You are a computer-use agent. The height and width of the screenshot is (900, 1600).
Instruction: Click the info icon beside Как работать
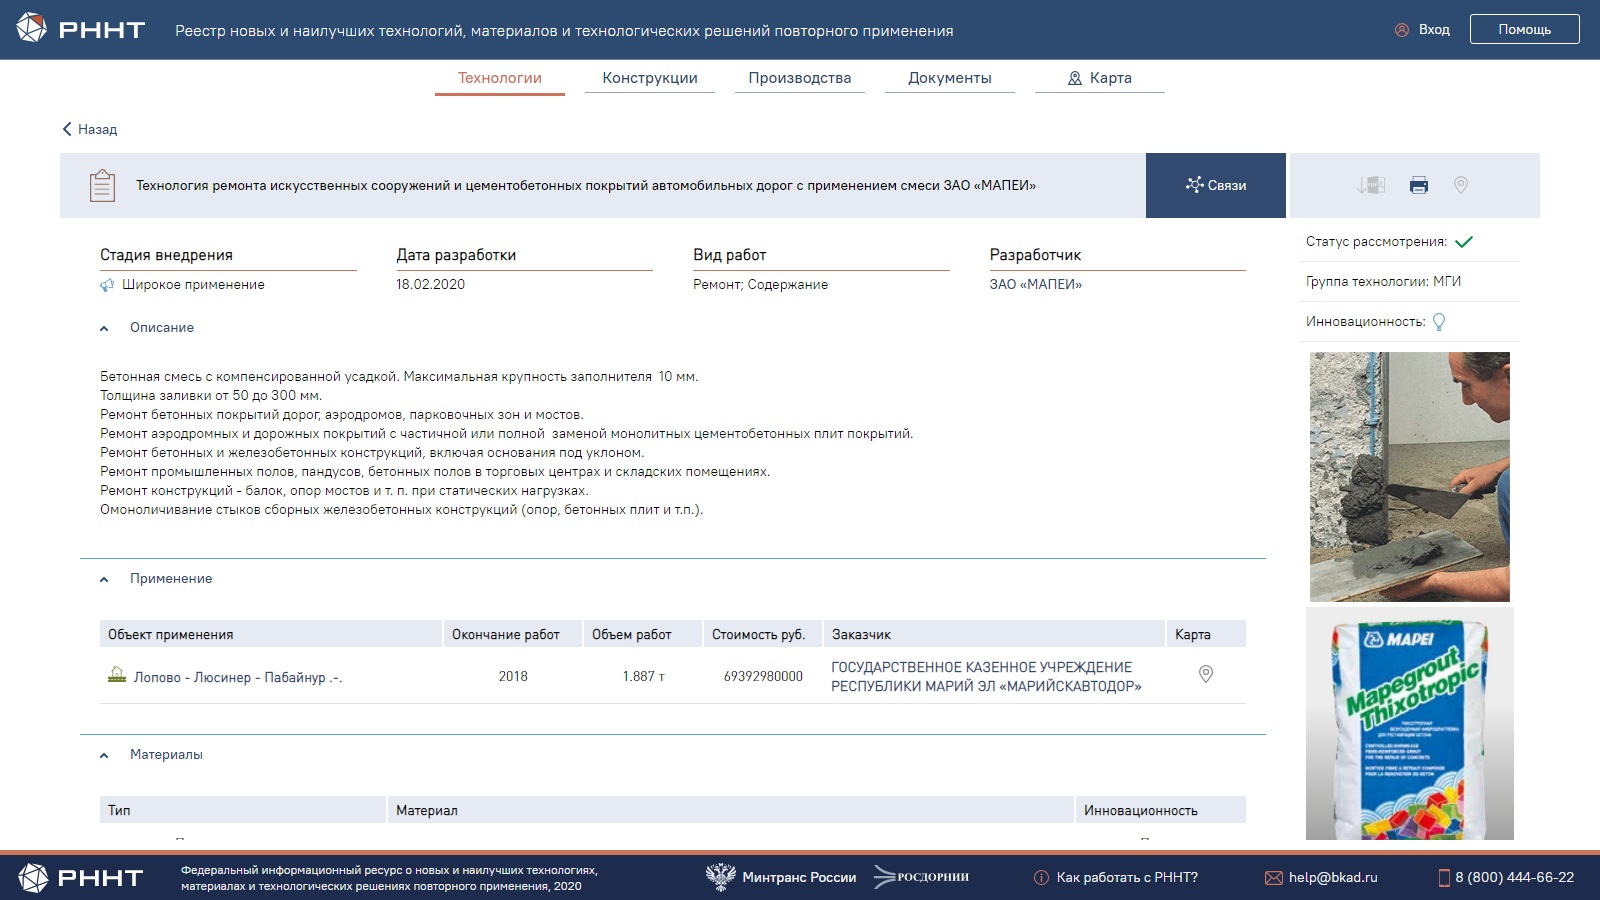[x=1041, y=878]
